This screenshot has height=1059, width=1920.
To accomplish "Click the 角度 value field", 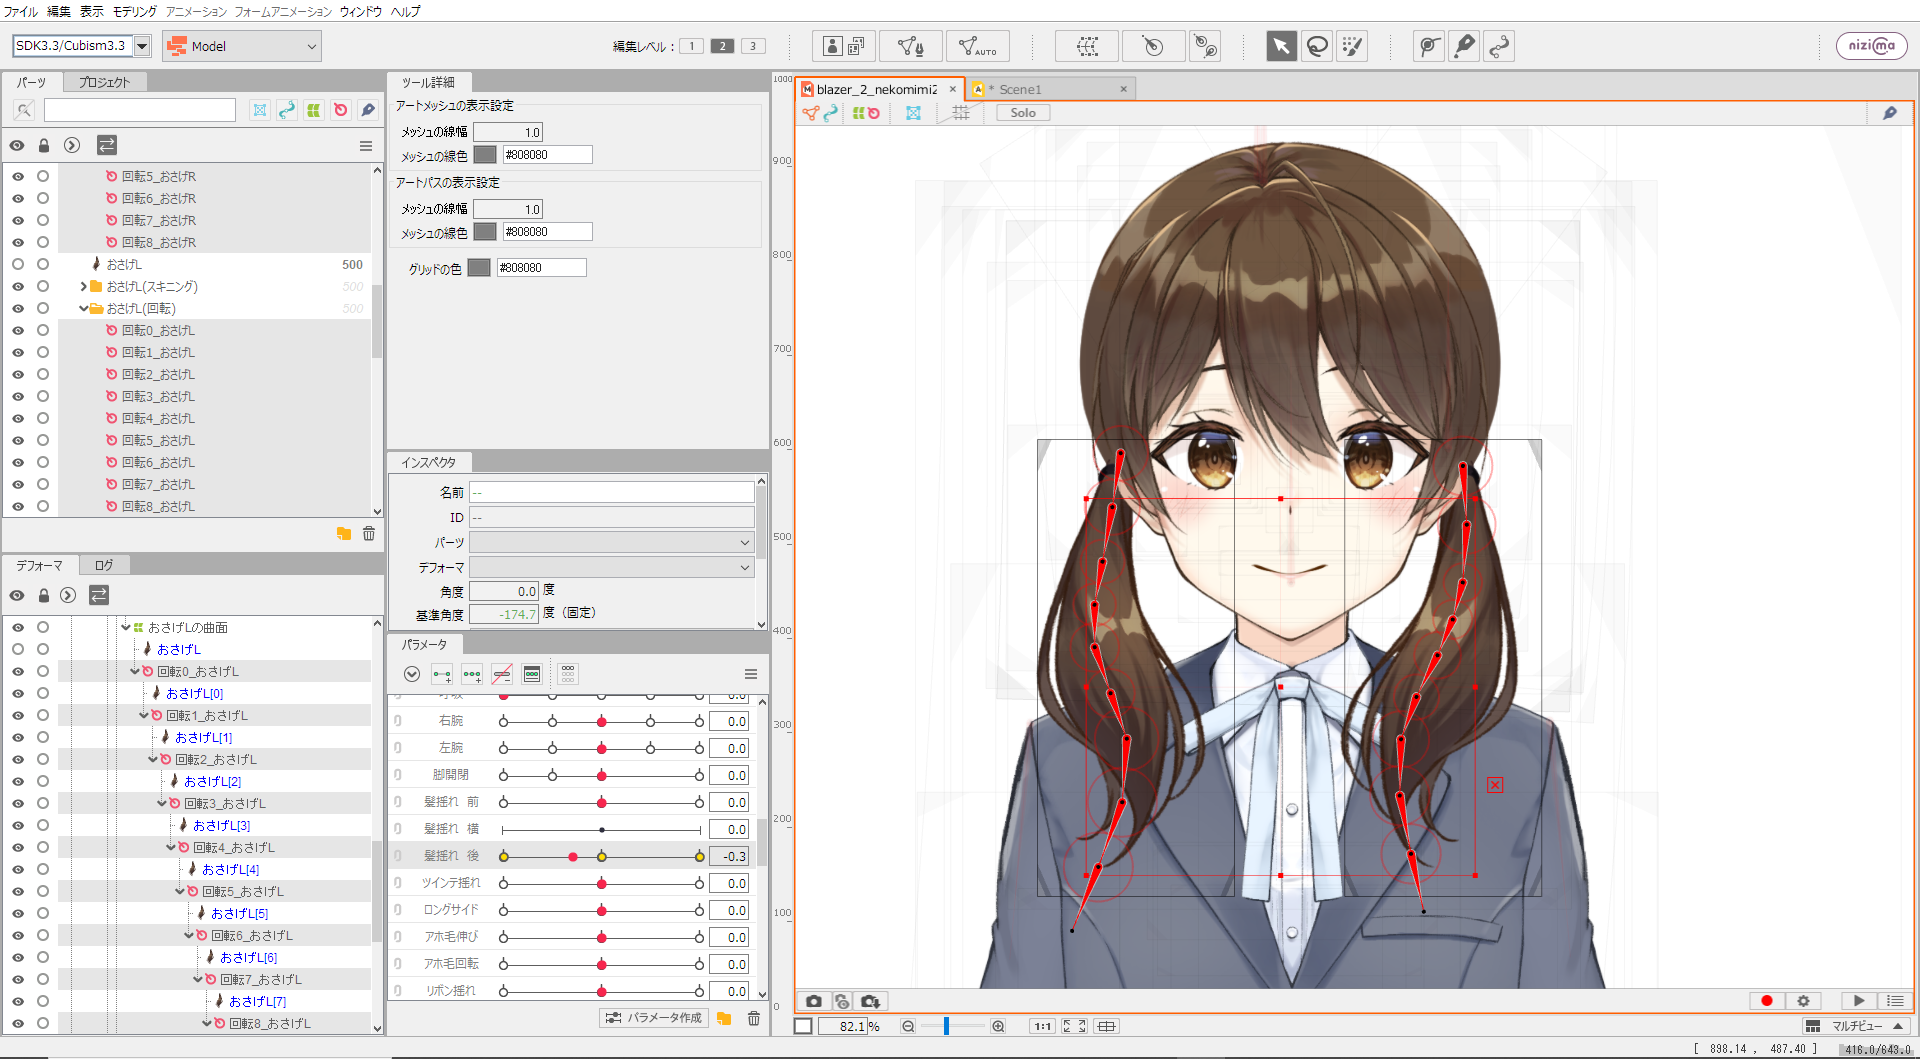I will coord(504,591).
